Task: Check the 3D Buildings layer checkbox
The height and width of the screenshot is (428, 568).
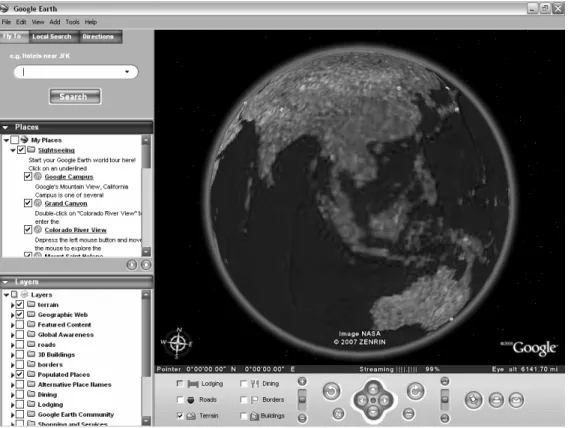Action: (20, 354)
